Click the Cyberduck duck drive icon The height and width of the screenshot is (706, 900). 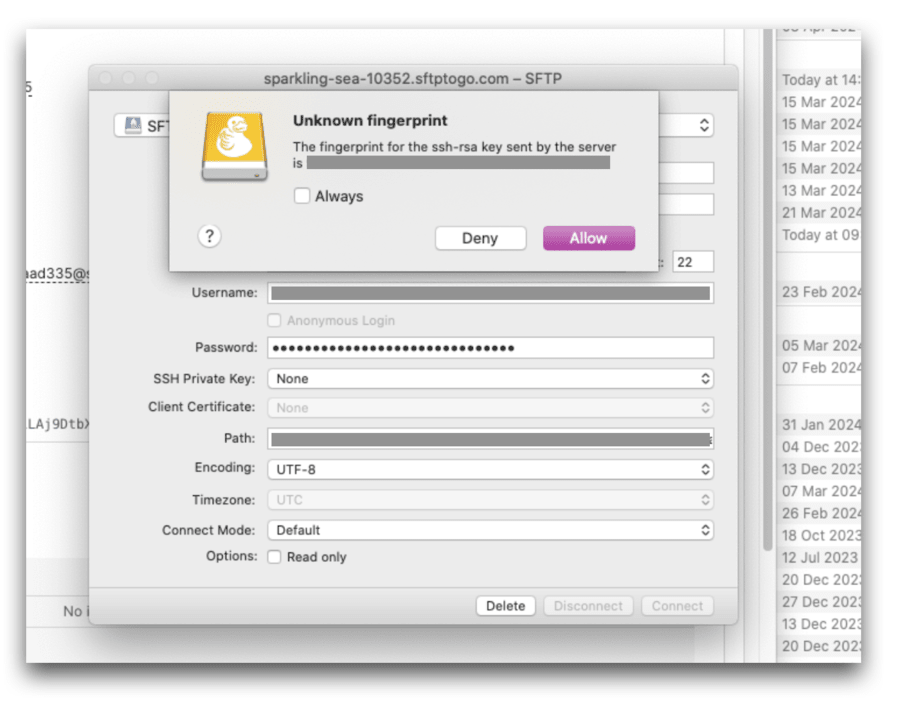(237, 145)
